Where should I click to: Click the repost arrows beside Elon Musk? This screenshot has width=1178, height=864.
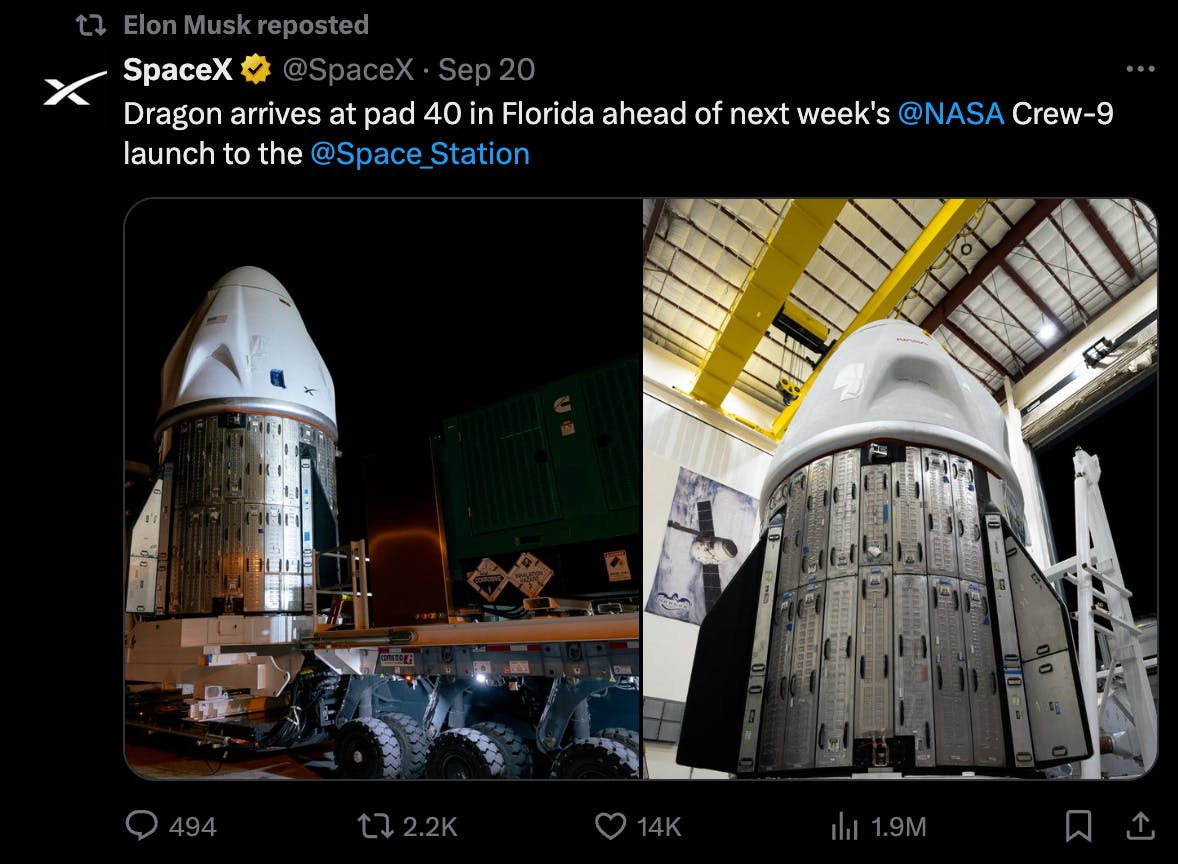[x=92, y=25]
